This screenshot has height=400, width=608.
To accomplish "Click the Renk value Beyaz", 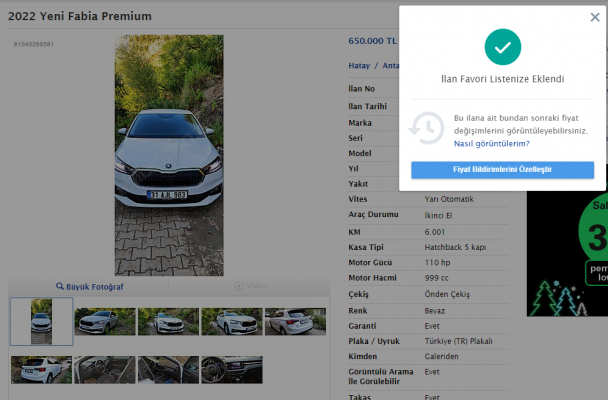I will (x=435, y=311).
